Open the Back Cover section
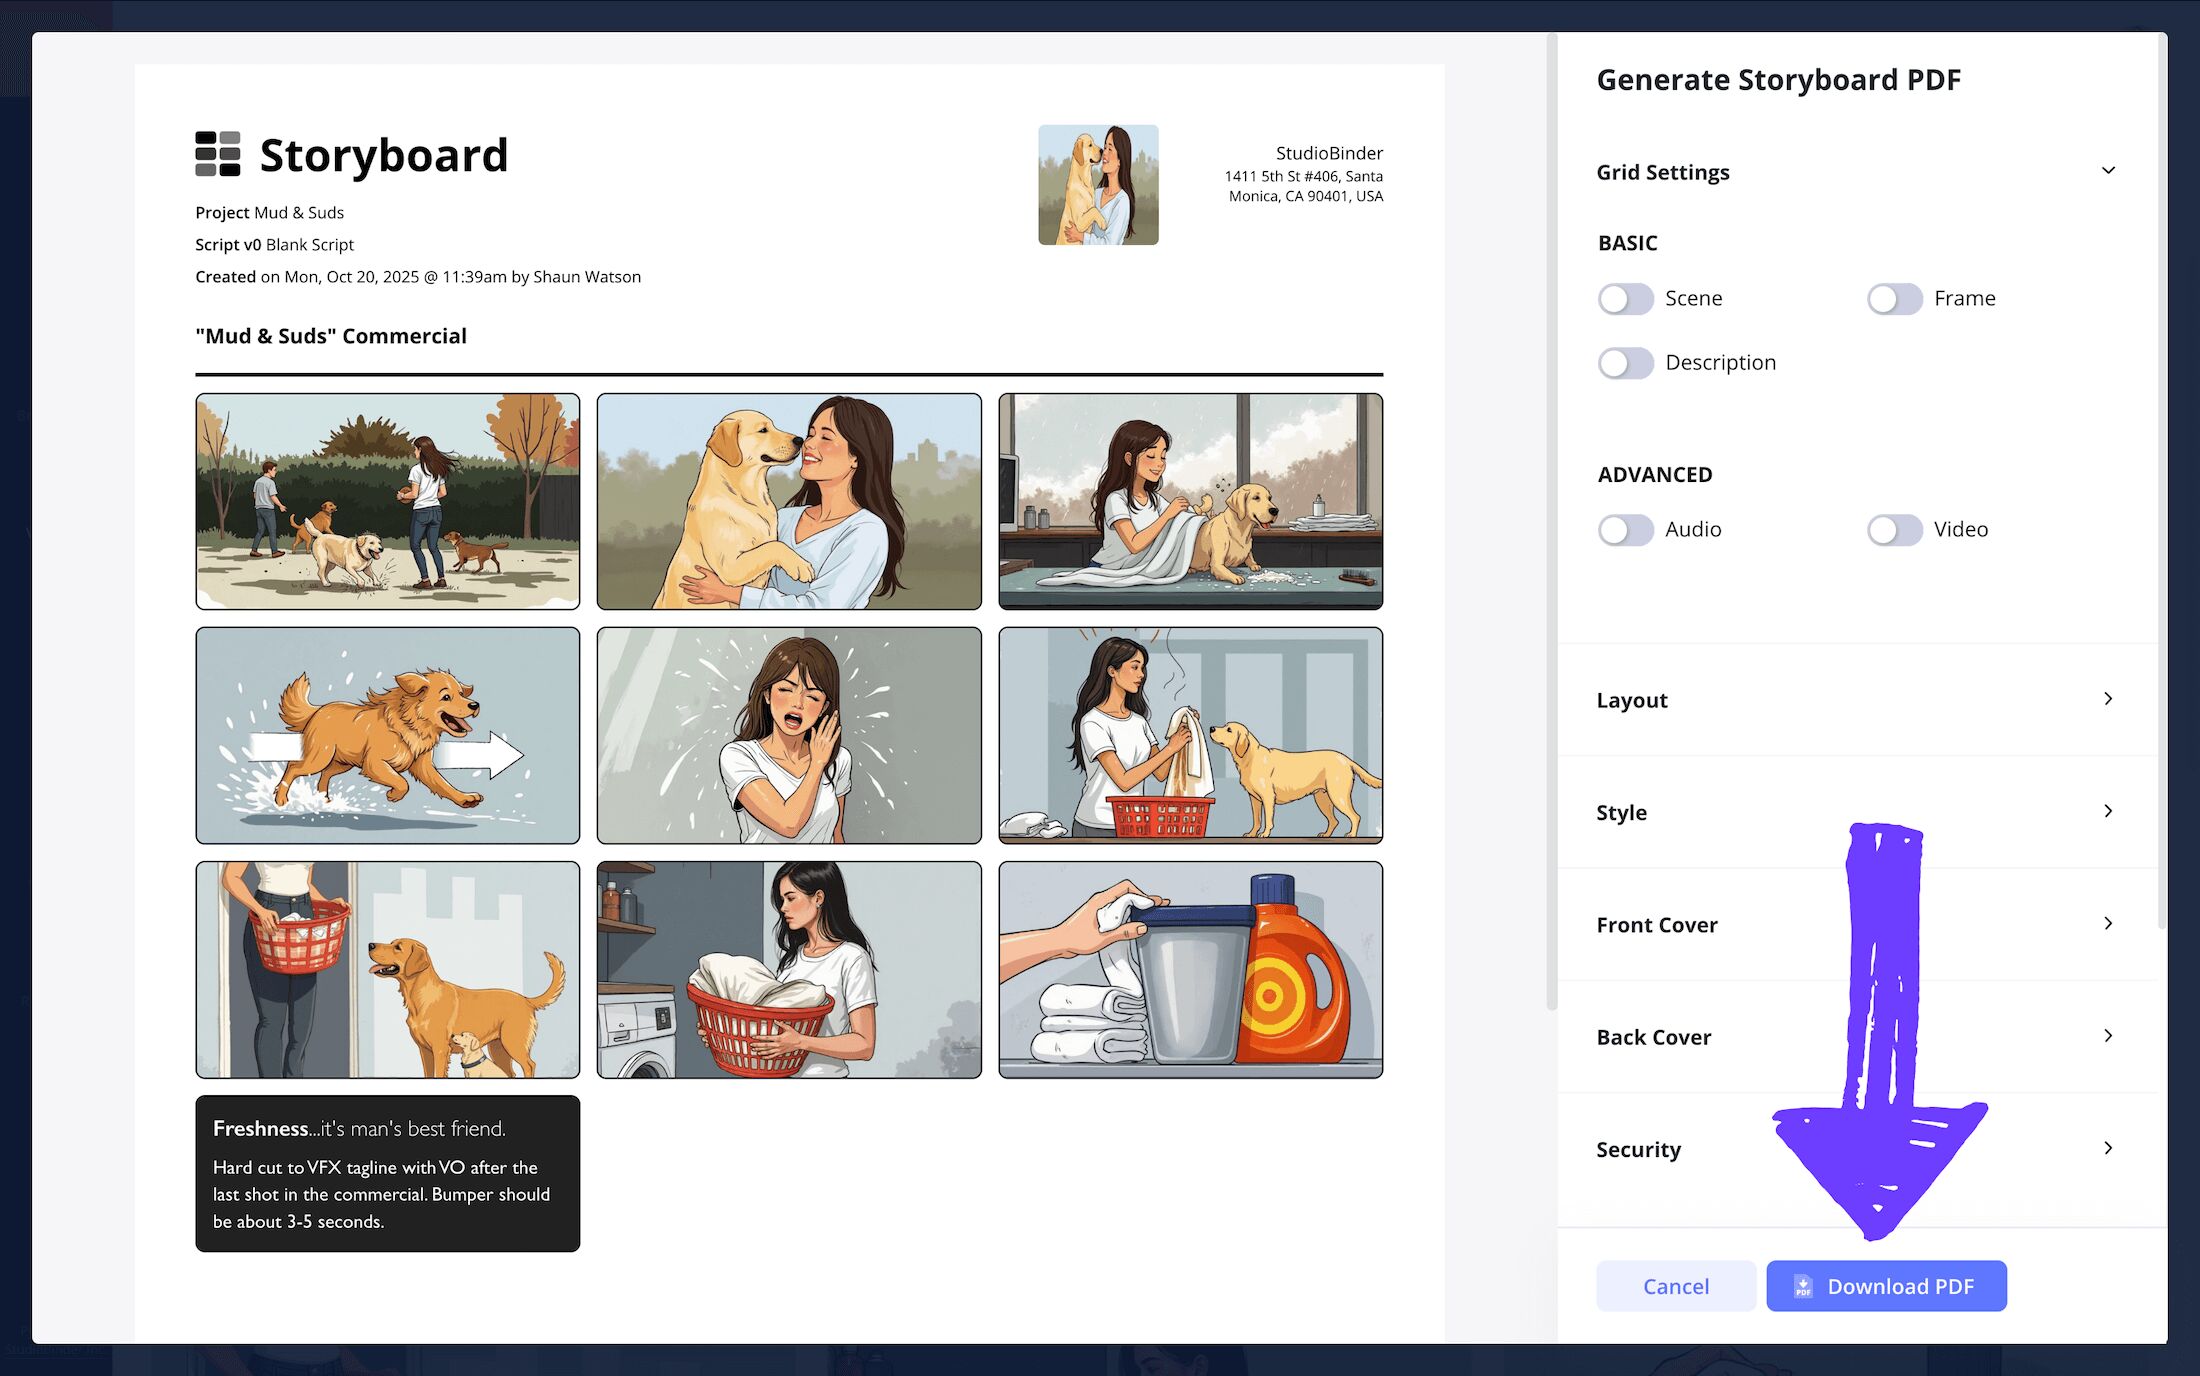 [x=2108, y=1036]
